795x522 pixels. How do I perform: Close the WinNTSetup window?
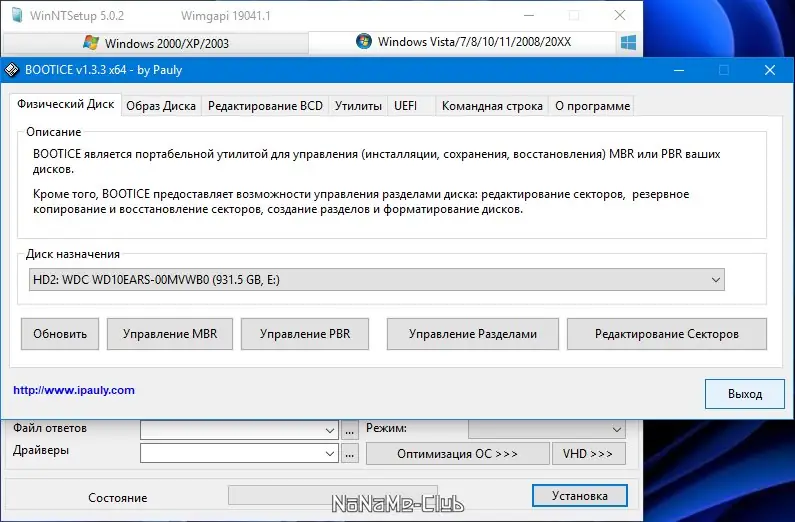620,15
